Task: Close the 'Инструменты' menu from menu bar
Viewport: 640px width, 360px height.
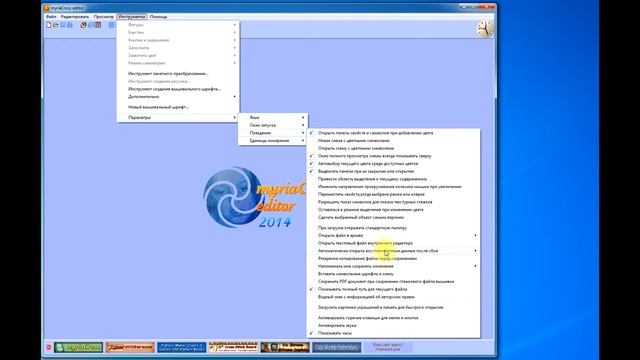Action: (131, 17)
